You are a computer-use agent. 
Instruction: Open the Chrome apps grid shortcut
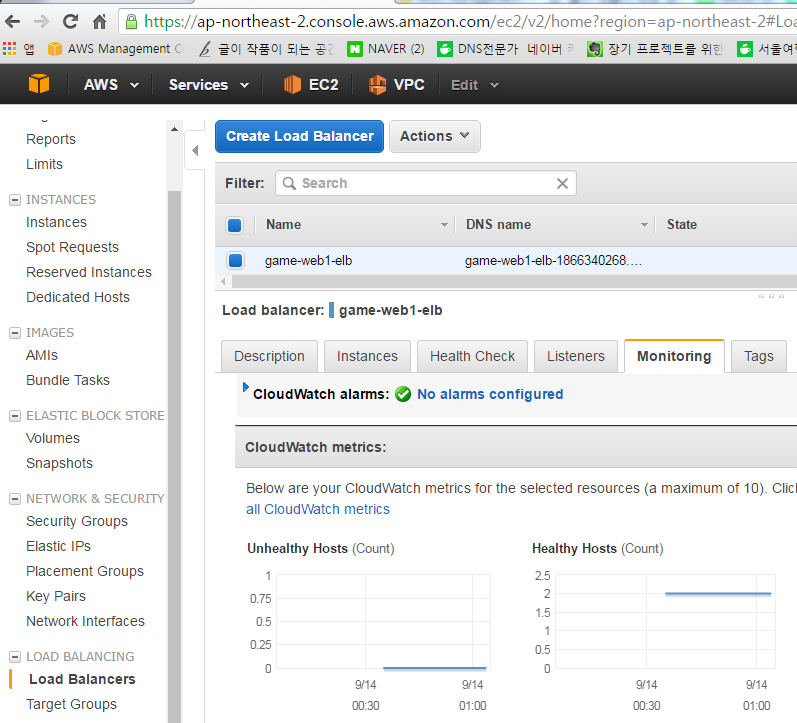(10, 49)
